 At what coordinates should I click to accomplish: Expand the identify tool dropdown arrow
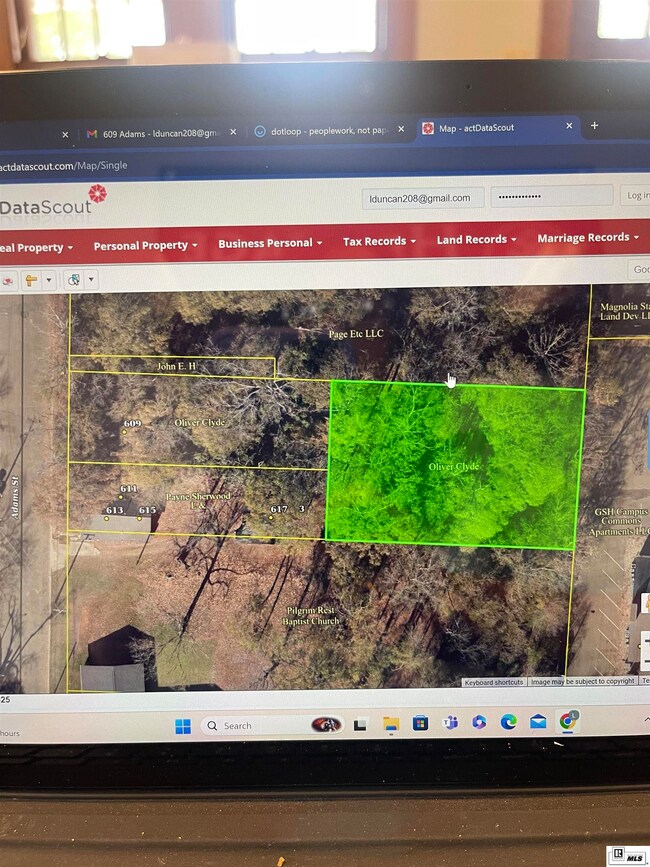(x=91, y=279)
